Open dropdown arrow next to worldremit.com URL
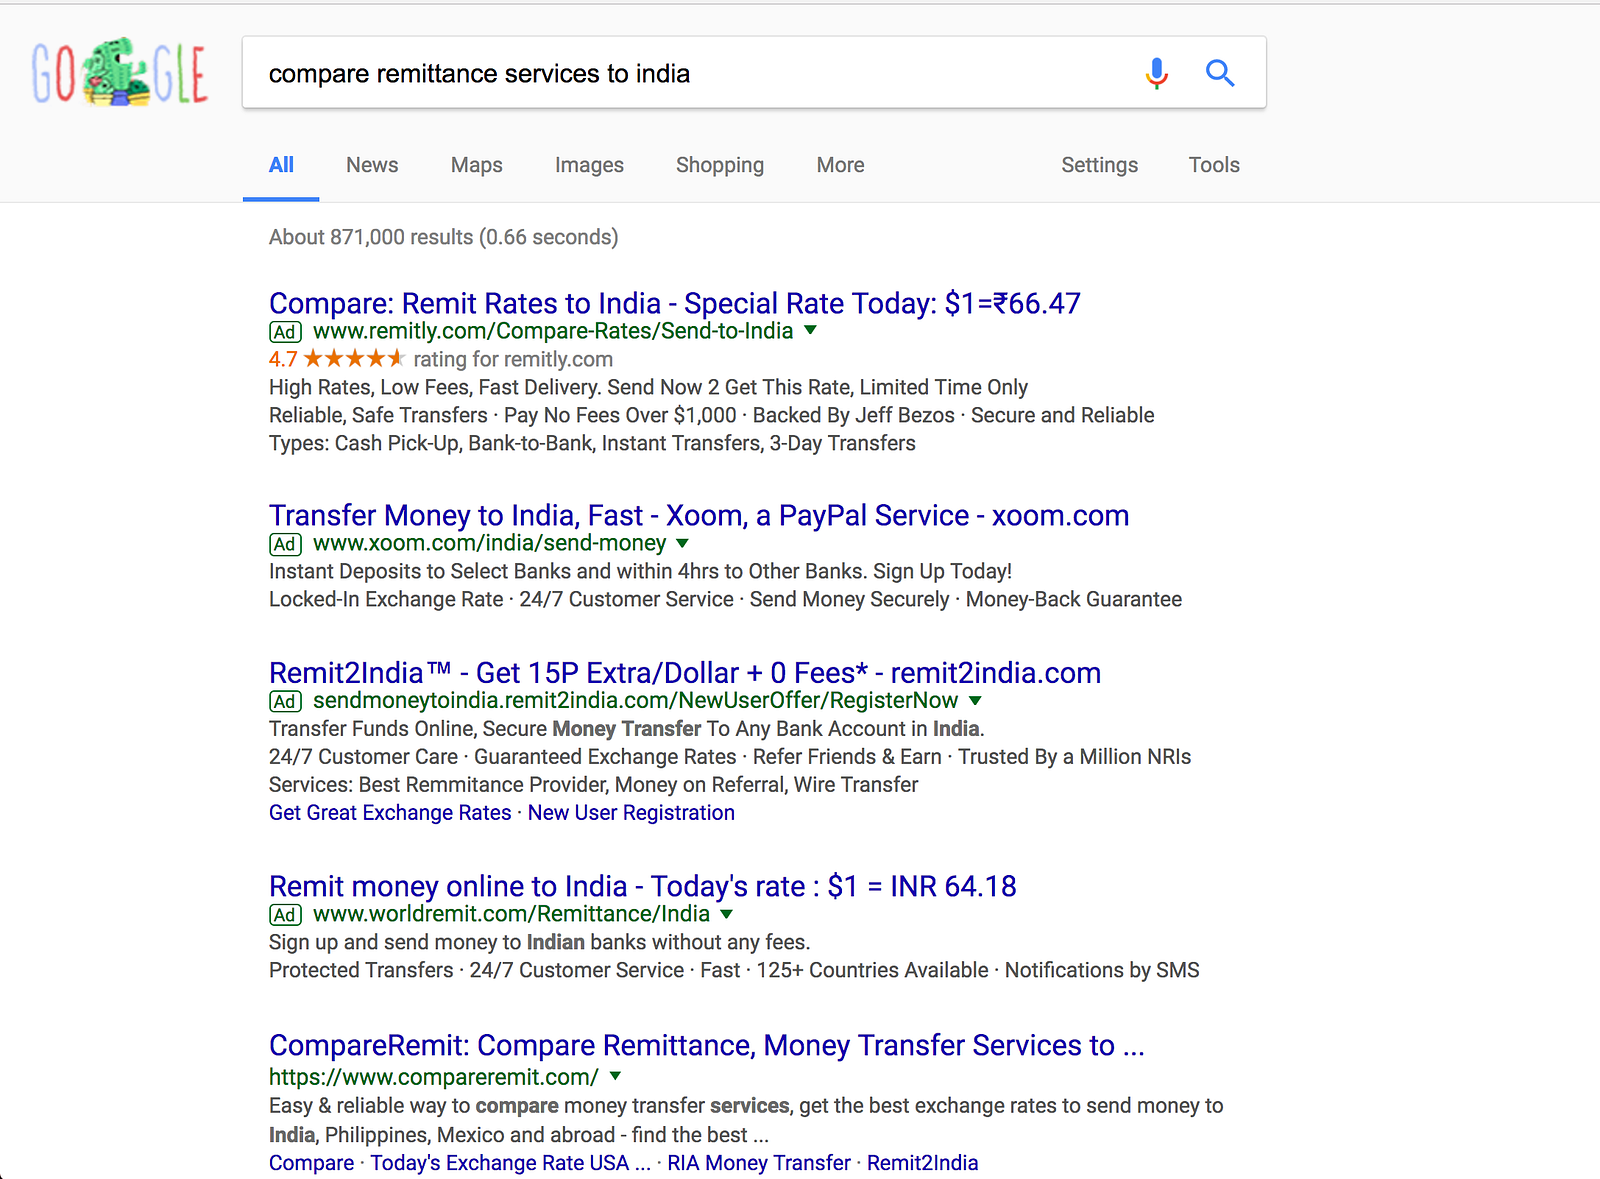Screen dimensions: 1600x1179 [727, 914]
